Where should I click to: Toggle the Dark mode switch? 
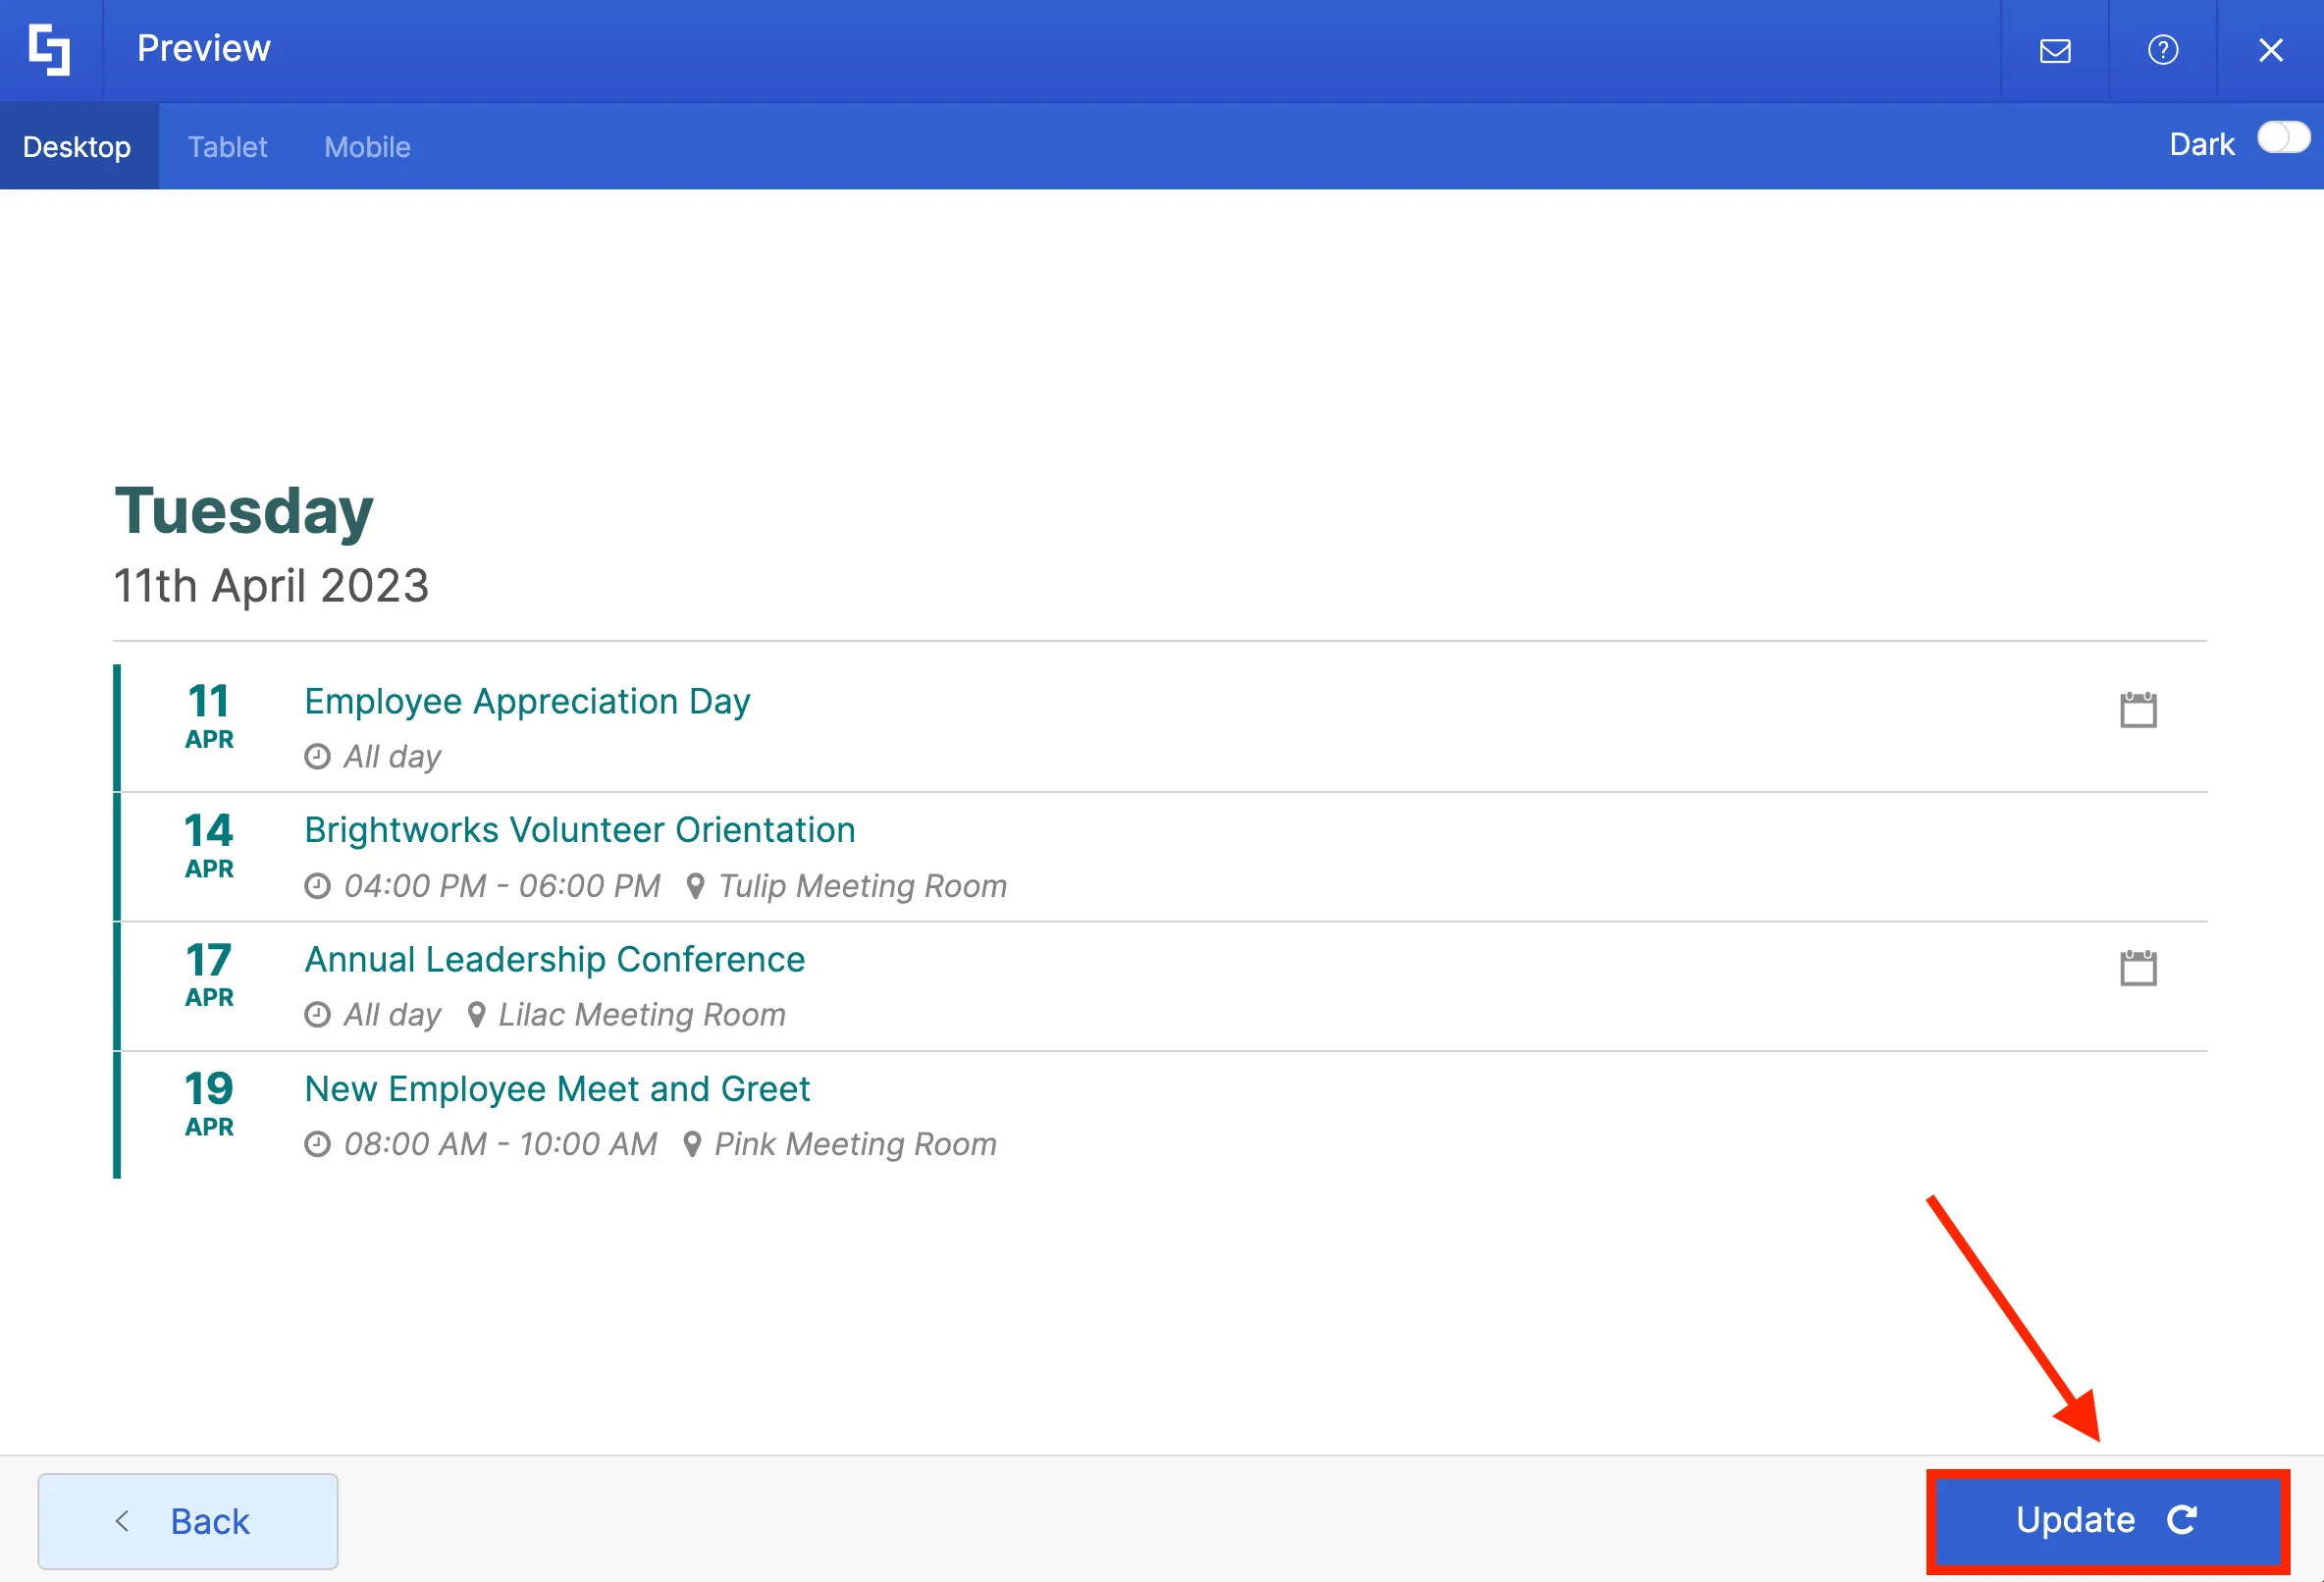(2283, 138)
